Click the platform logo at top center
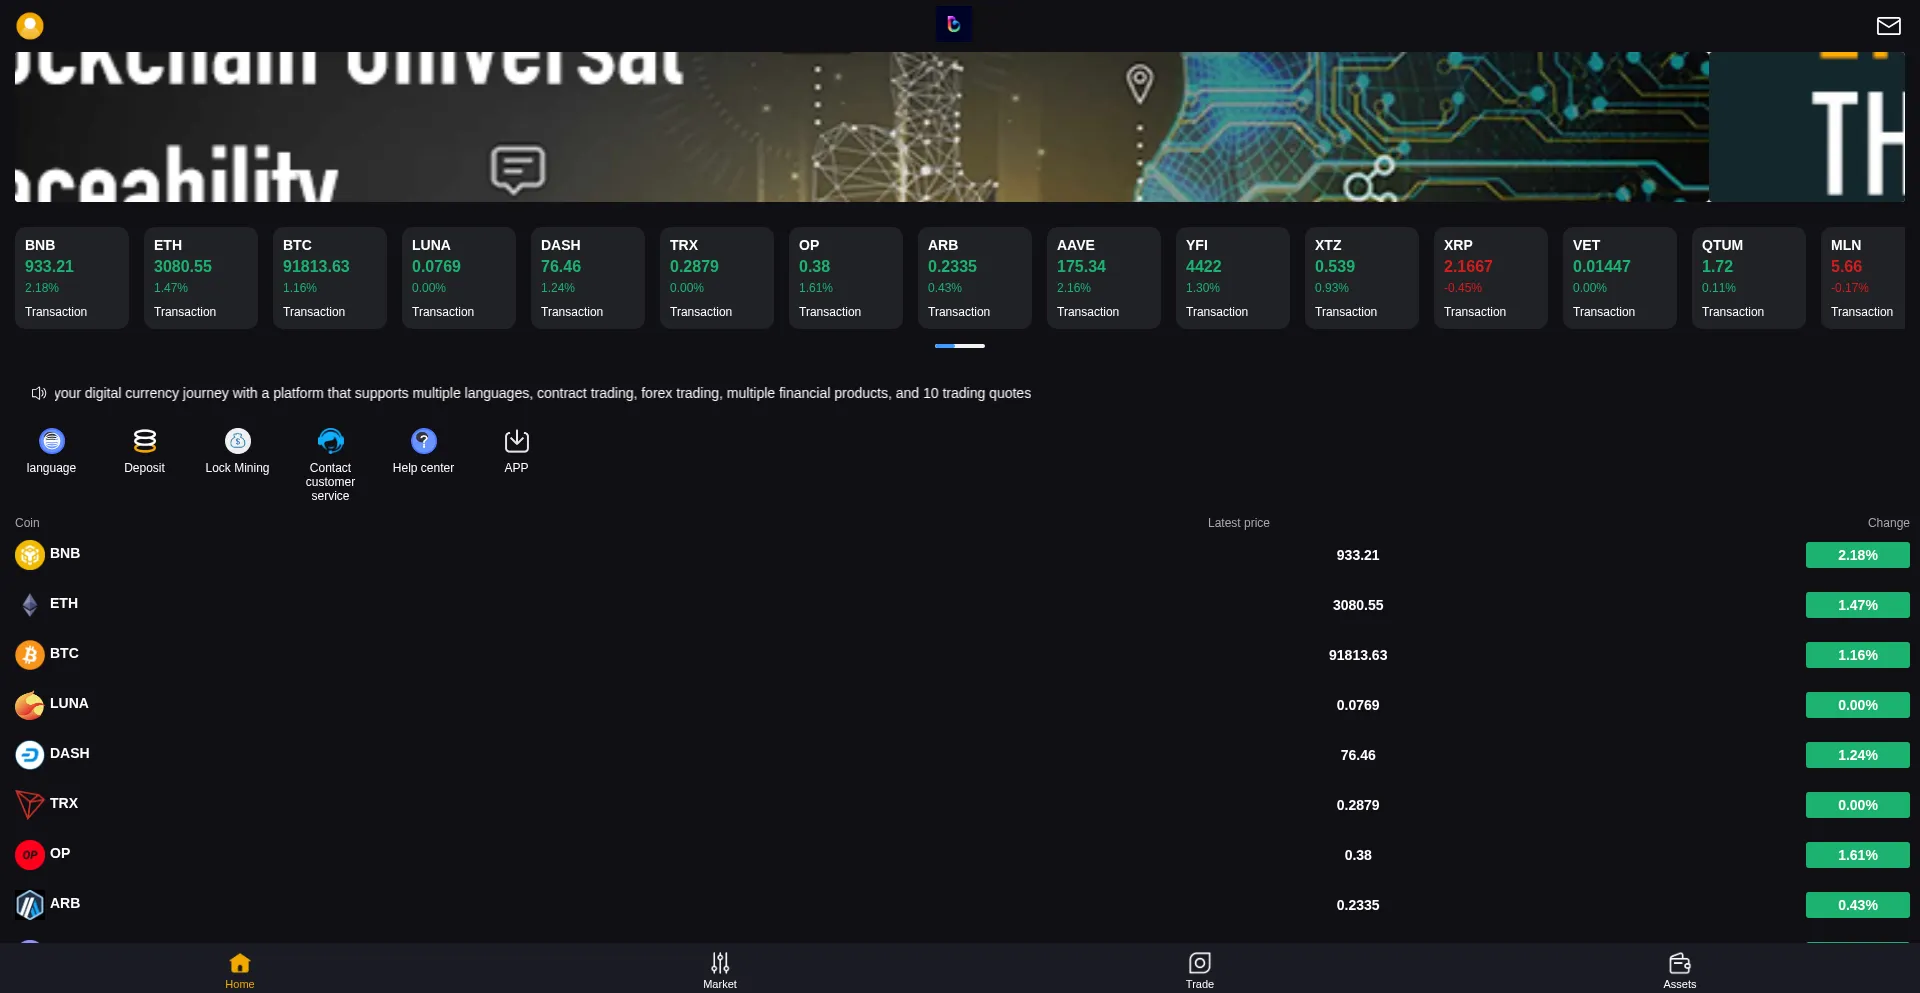The image size is (1920, 993). click(953, 24)
